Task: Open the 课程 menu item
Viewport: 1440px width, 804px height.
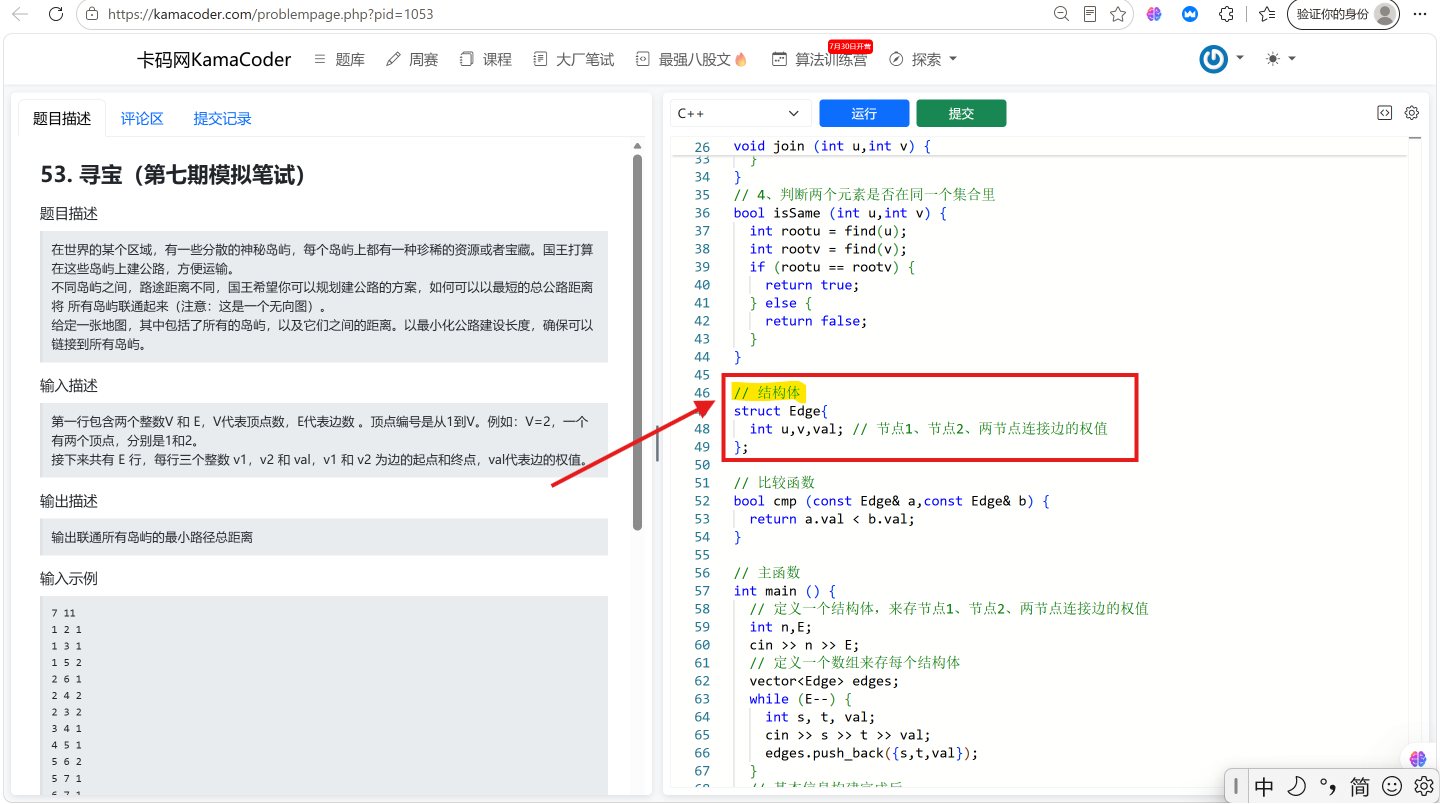Action: (486, 59)
